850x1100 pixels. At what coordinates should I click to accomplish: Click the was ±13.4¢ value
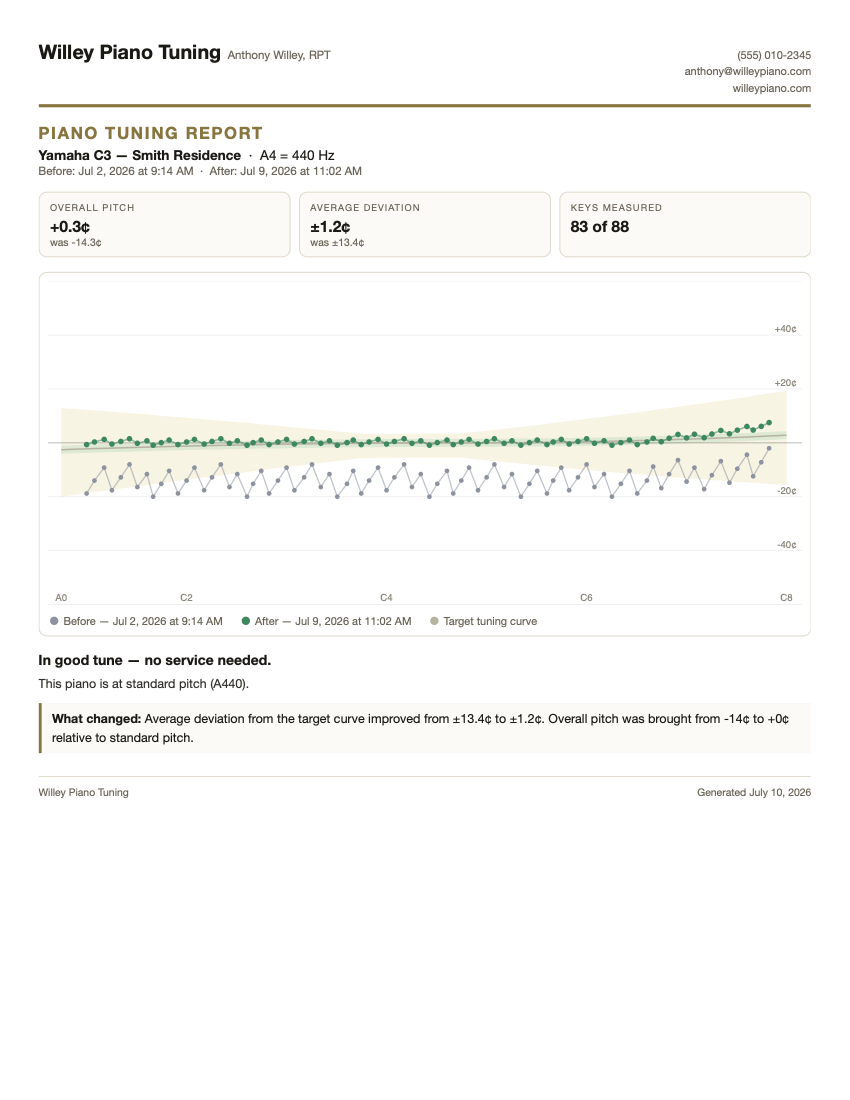[x=337, y=243]
